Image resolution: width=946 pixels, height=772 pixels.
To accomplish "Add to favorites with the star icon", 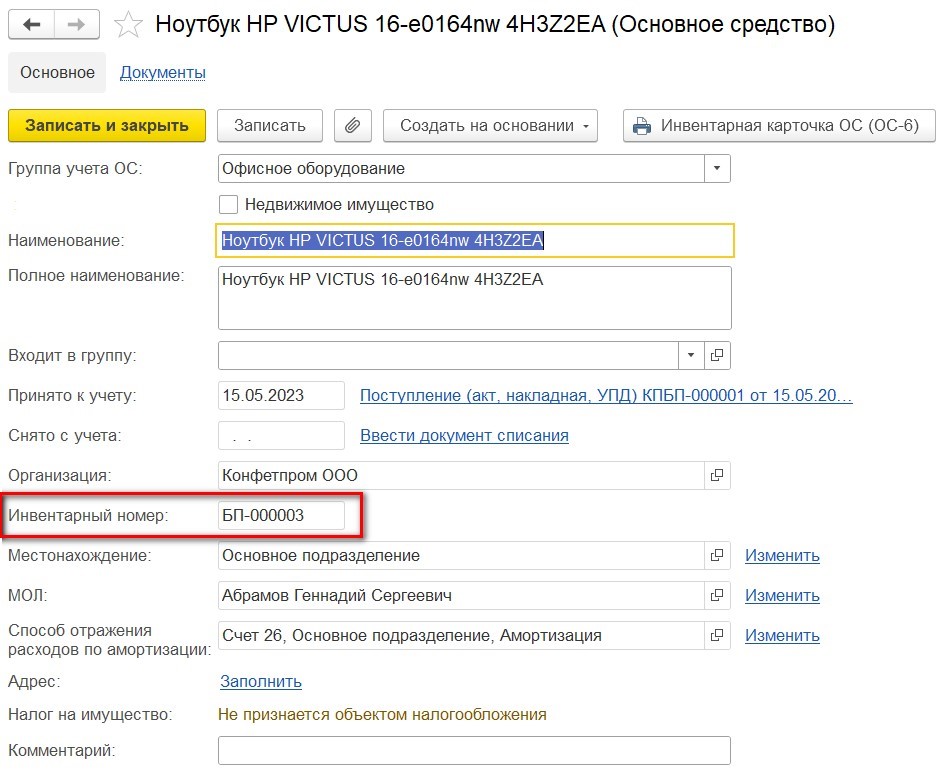I will coord(128,25).
